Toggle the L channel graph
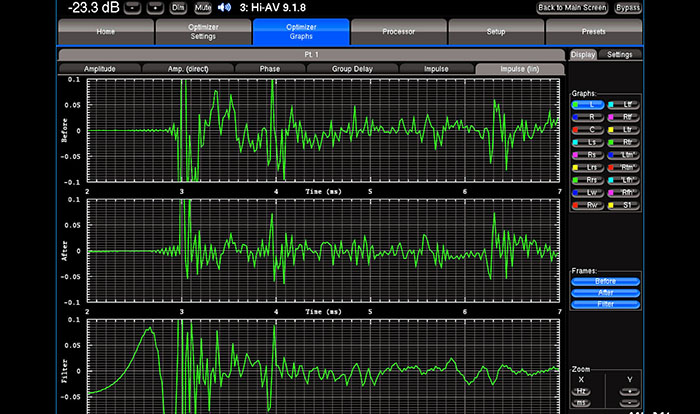 pos(588,105)
